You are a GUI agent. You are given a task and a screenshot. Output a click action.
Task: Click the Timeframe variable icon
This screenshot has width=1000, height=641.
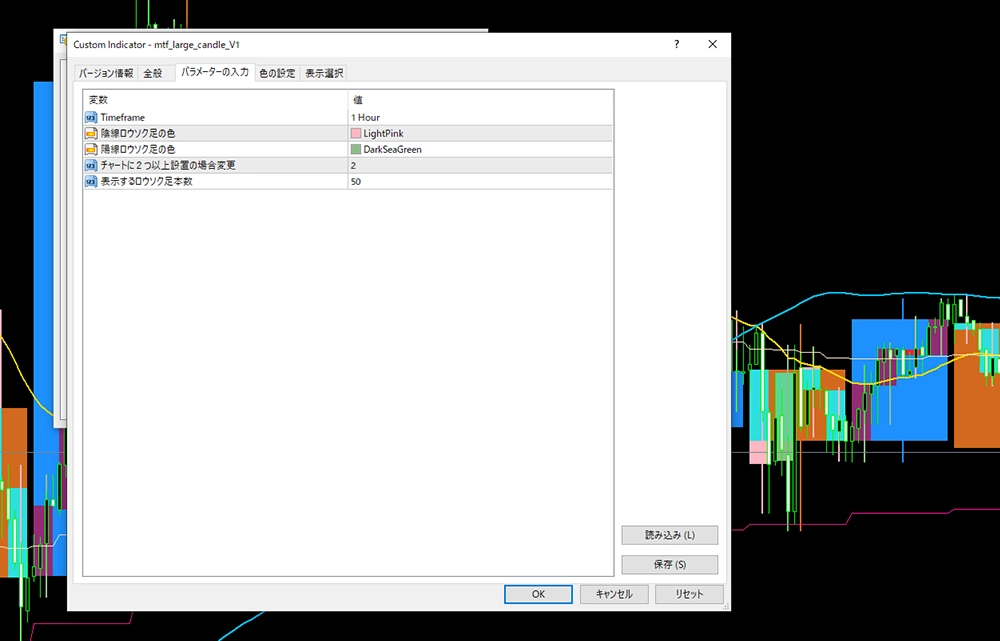[x=91, y=117]
